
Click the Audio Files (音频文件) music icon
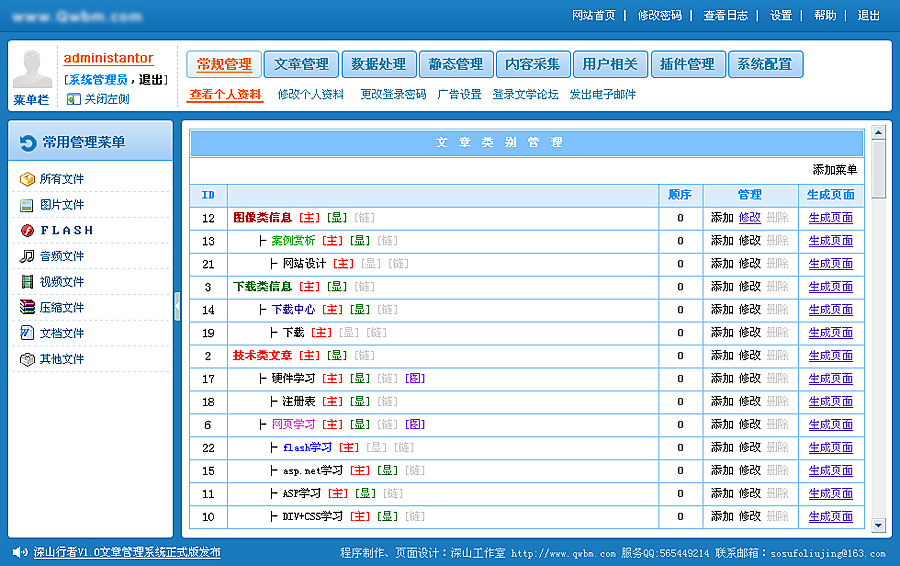click(27, 256)
